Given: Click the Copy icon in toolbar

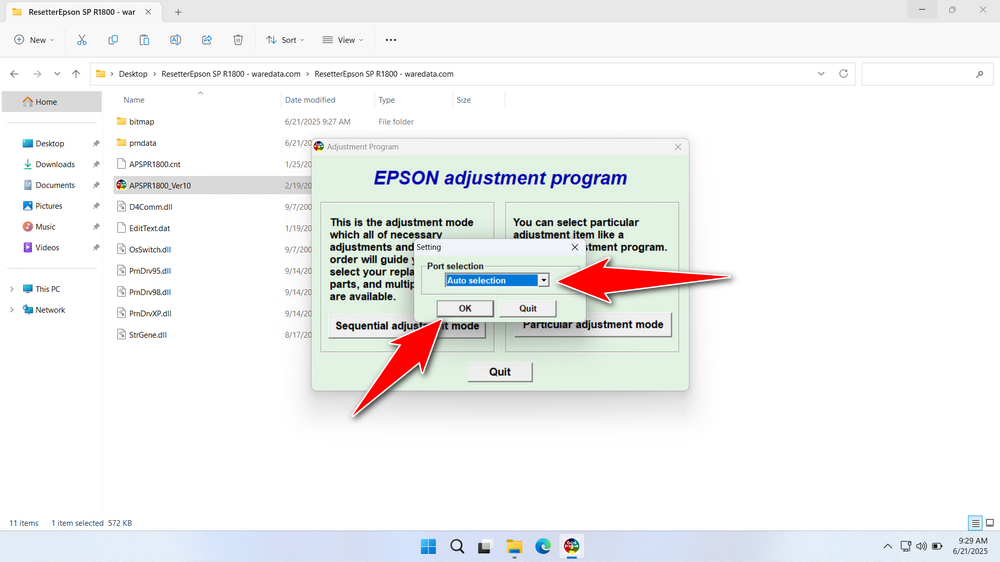Looking at the screenshot, I should click(113, 40).
